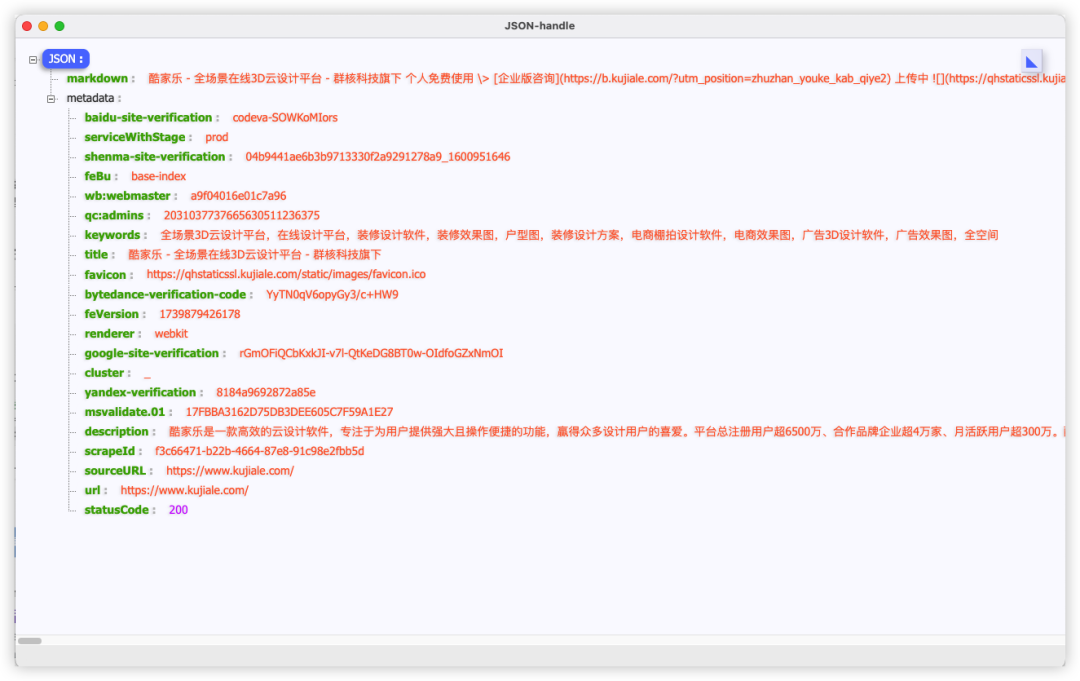Click the favicon key

click(105, 275)
